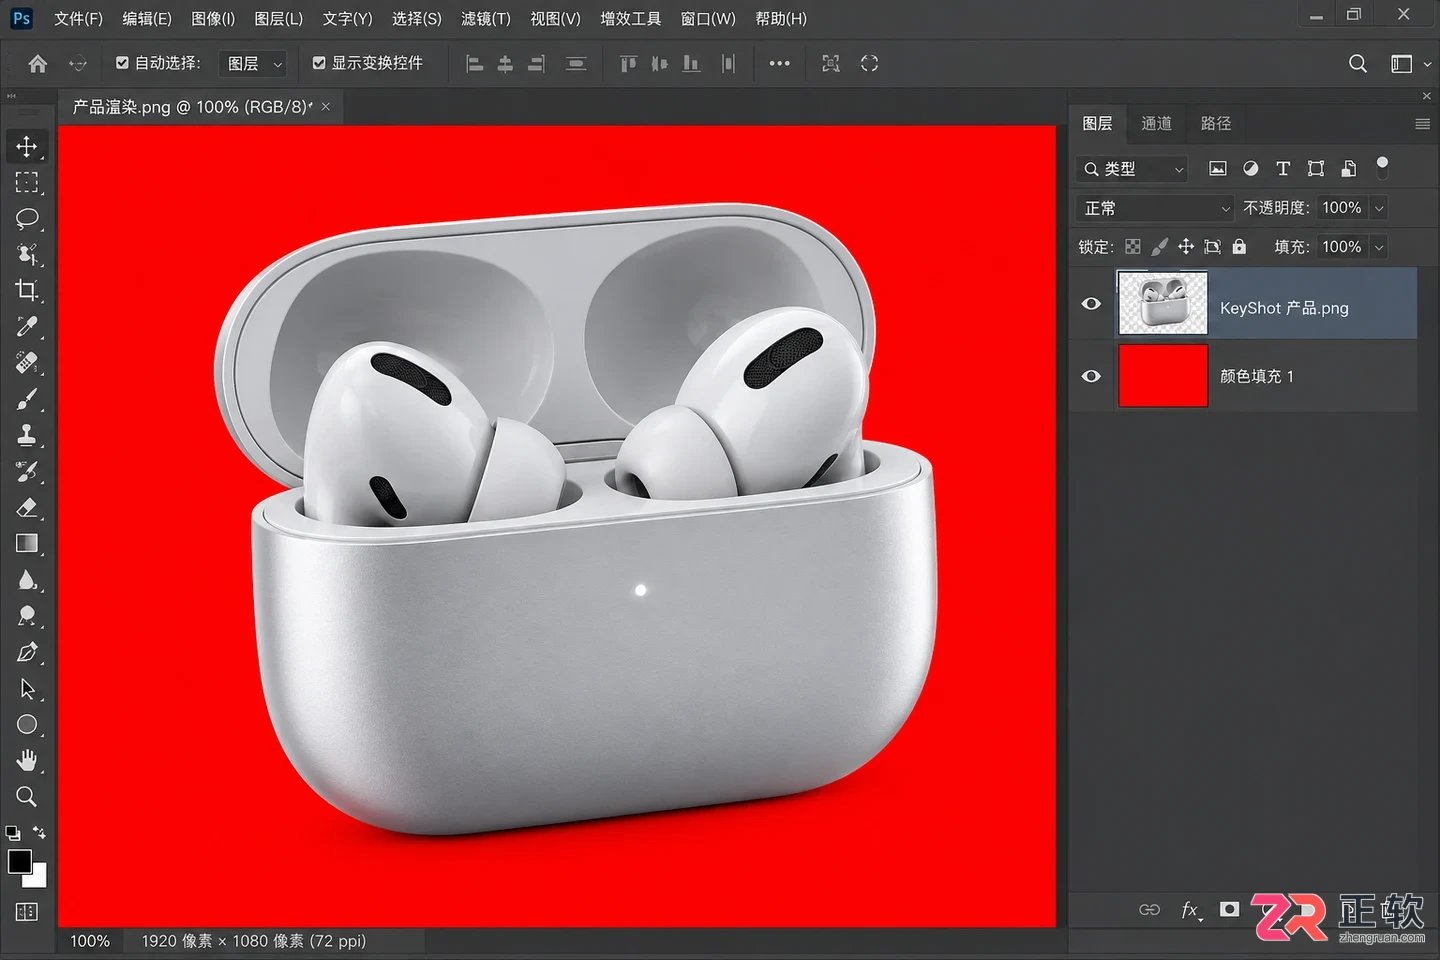Select the Crop tool
The image size is (1440, 960).
27,291
